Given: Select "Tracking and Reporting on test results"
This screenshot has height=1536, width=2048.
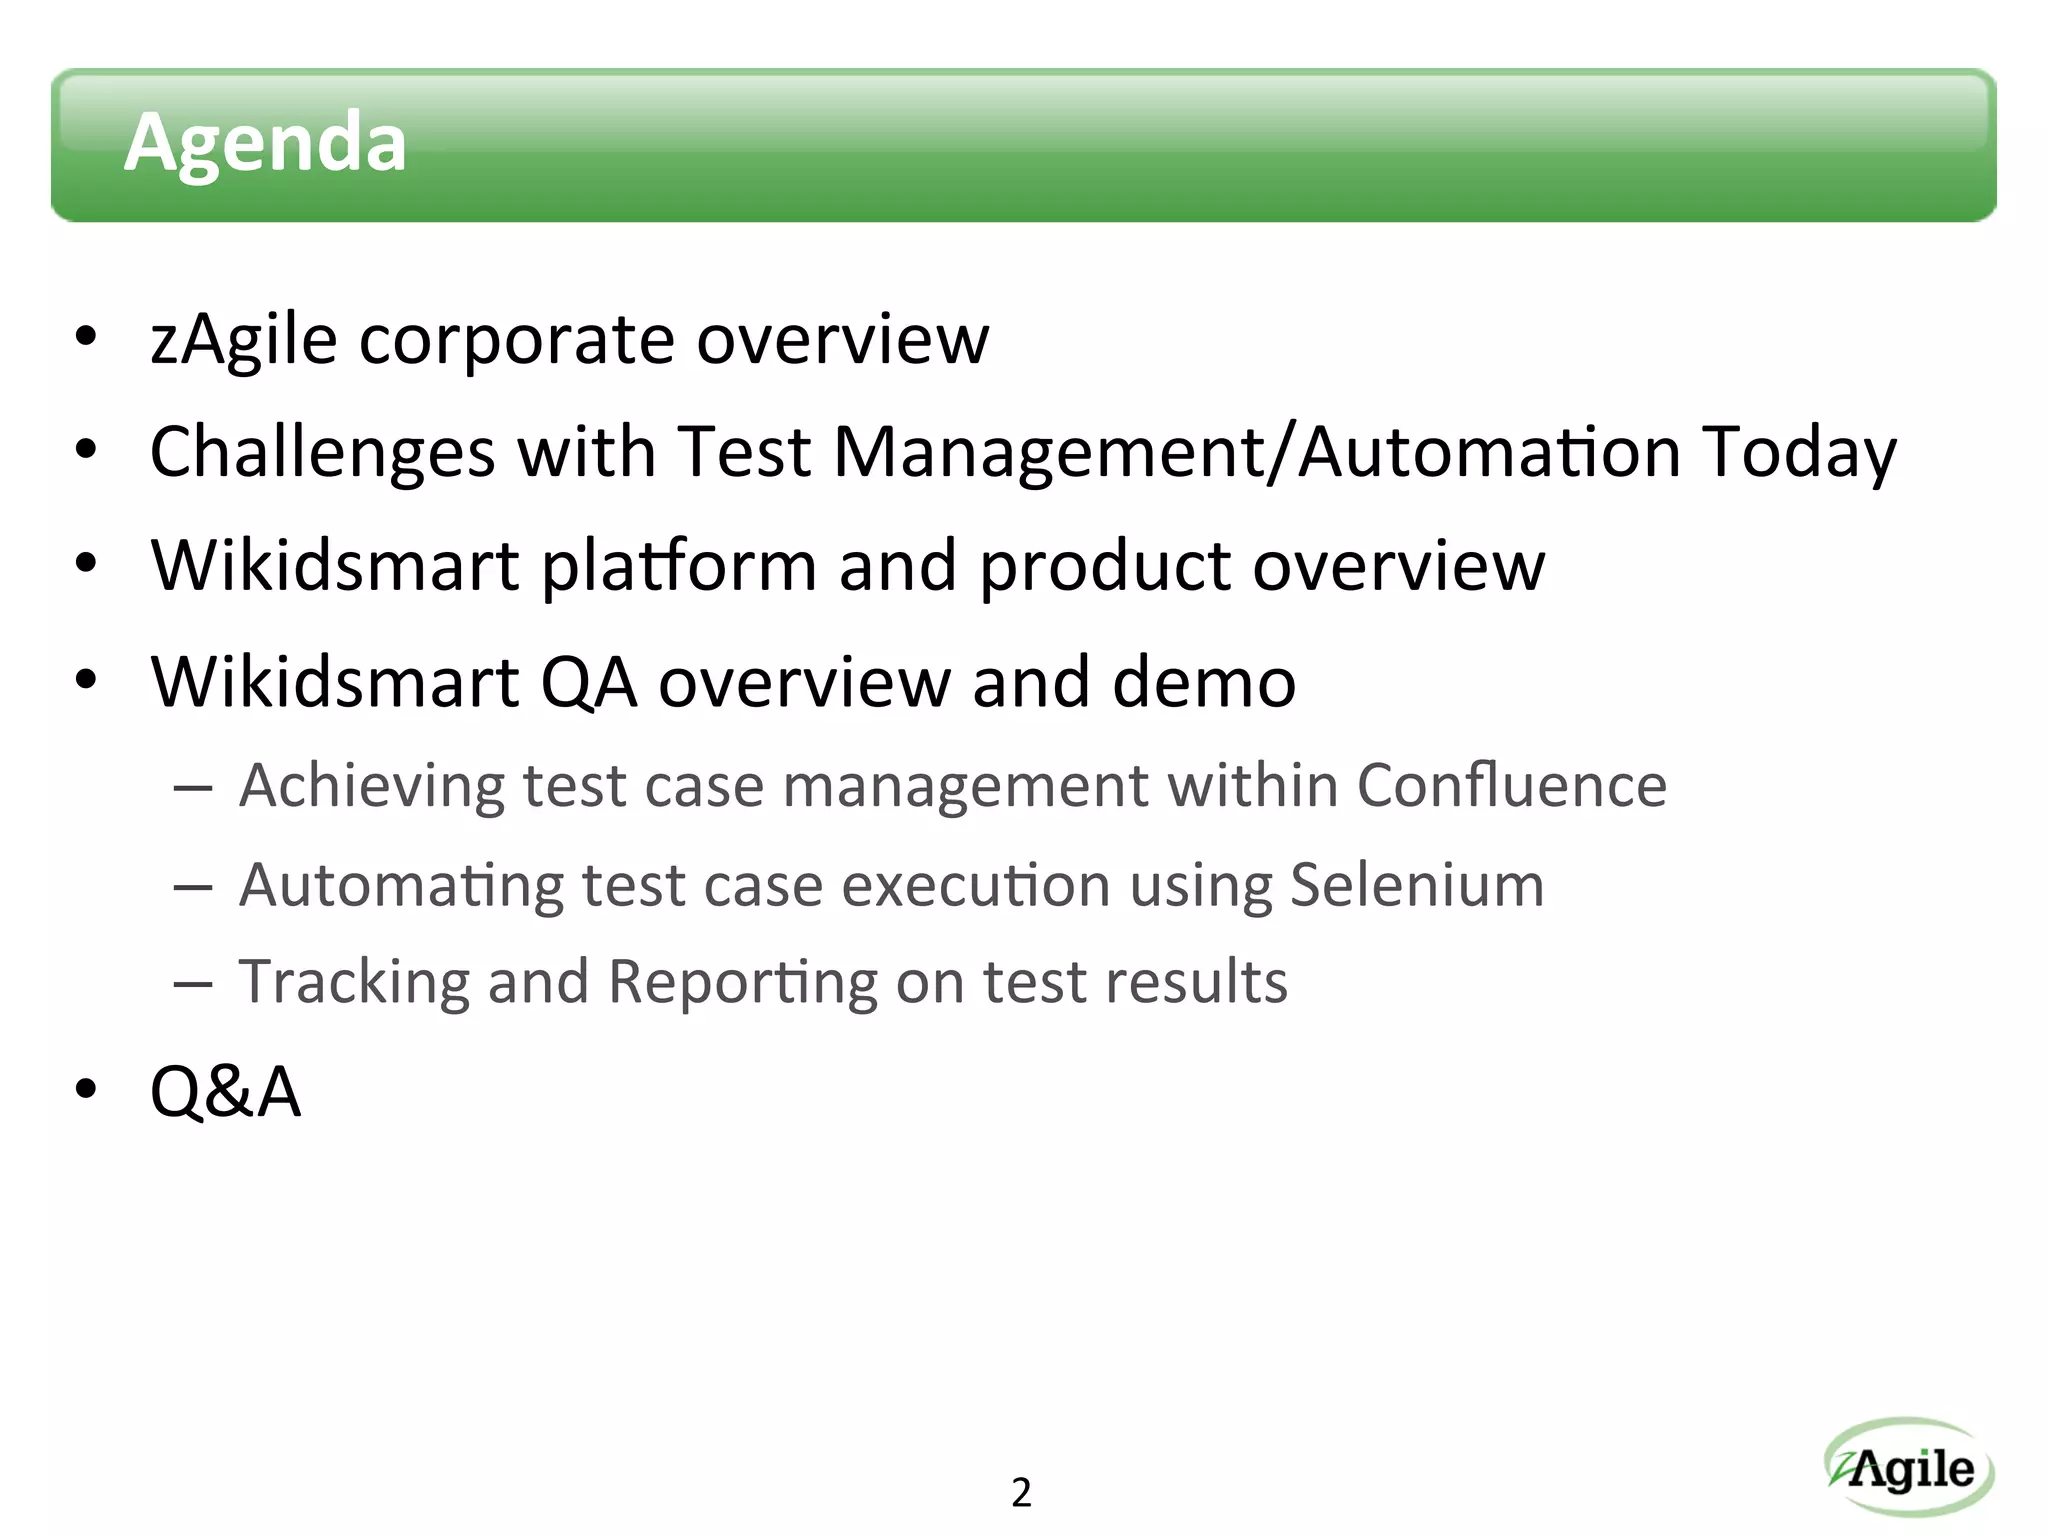Looking at the screenshot, I should 763,981.
